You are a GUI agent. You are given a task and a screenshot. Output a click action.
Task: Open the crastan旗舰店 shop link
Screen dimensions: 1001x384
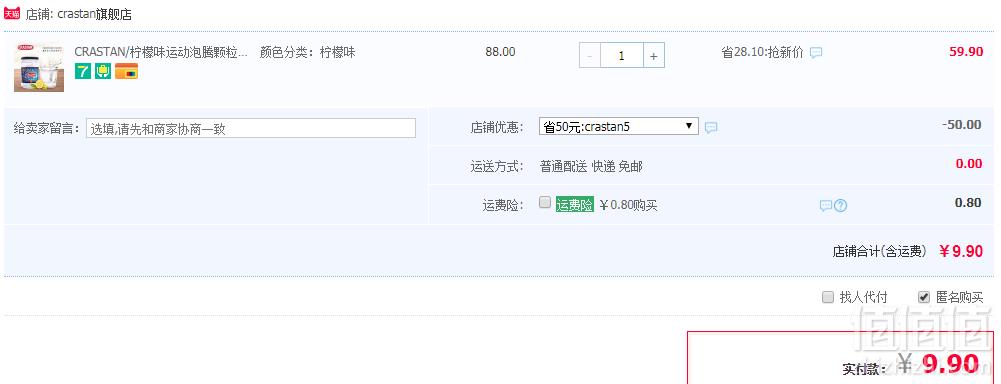point(94,14)
